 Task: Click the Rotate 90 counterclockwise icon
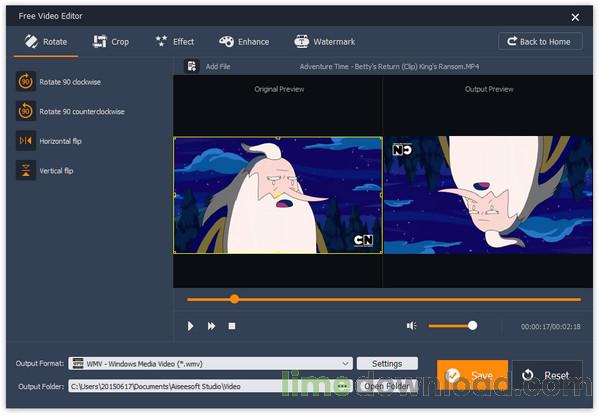tap(26, 111)
